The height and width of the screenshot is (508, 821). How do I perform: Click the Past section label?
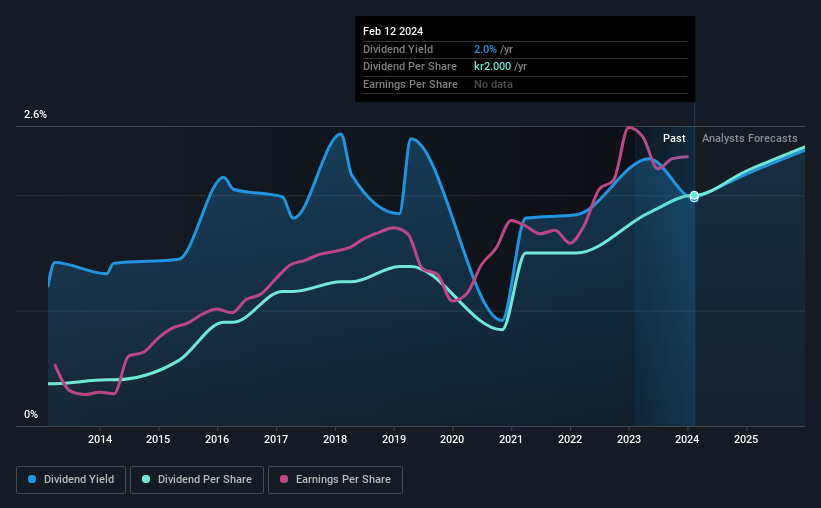[x=674, y=138]
